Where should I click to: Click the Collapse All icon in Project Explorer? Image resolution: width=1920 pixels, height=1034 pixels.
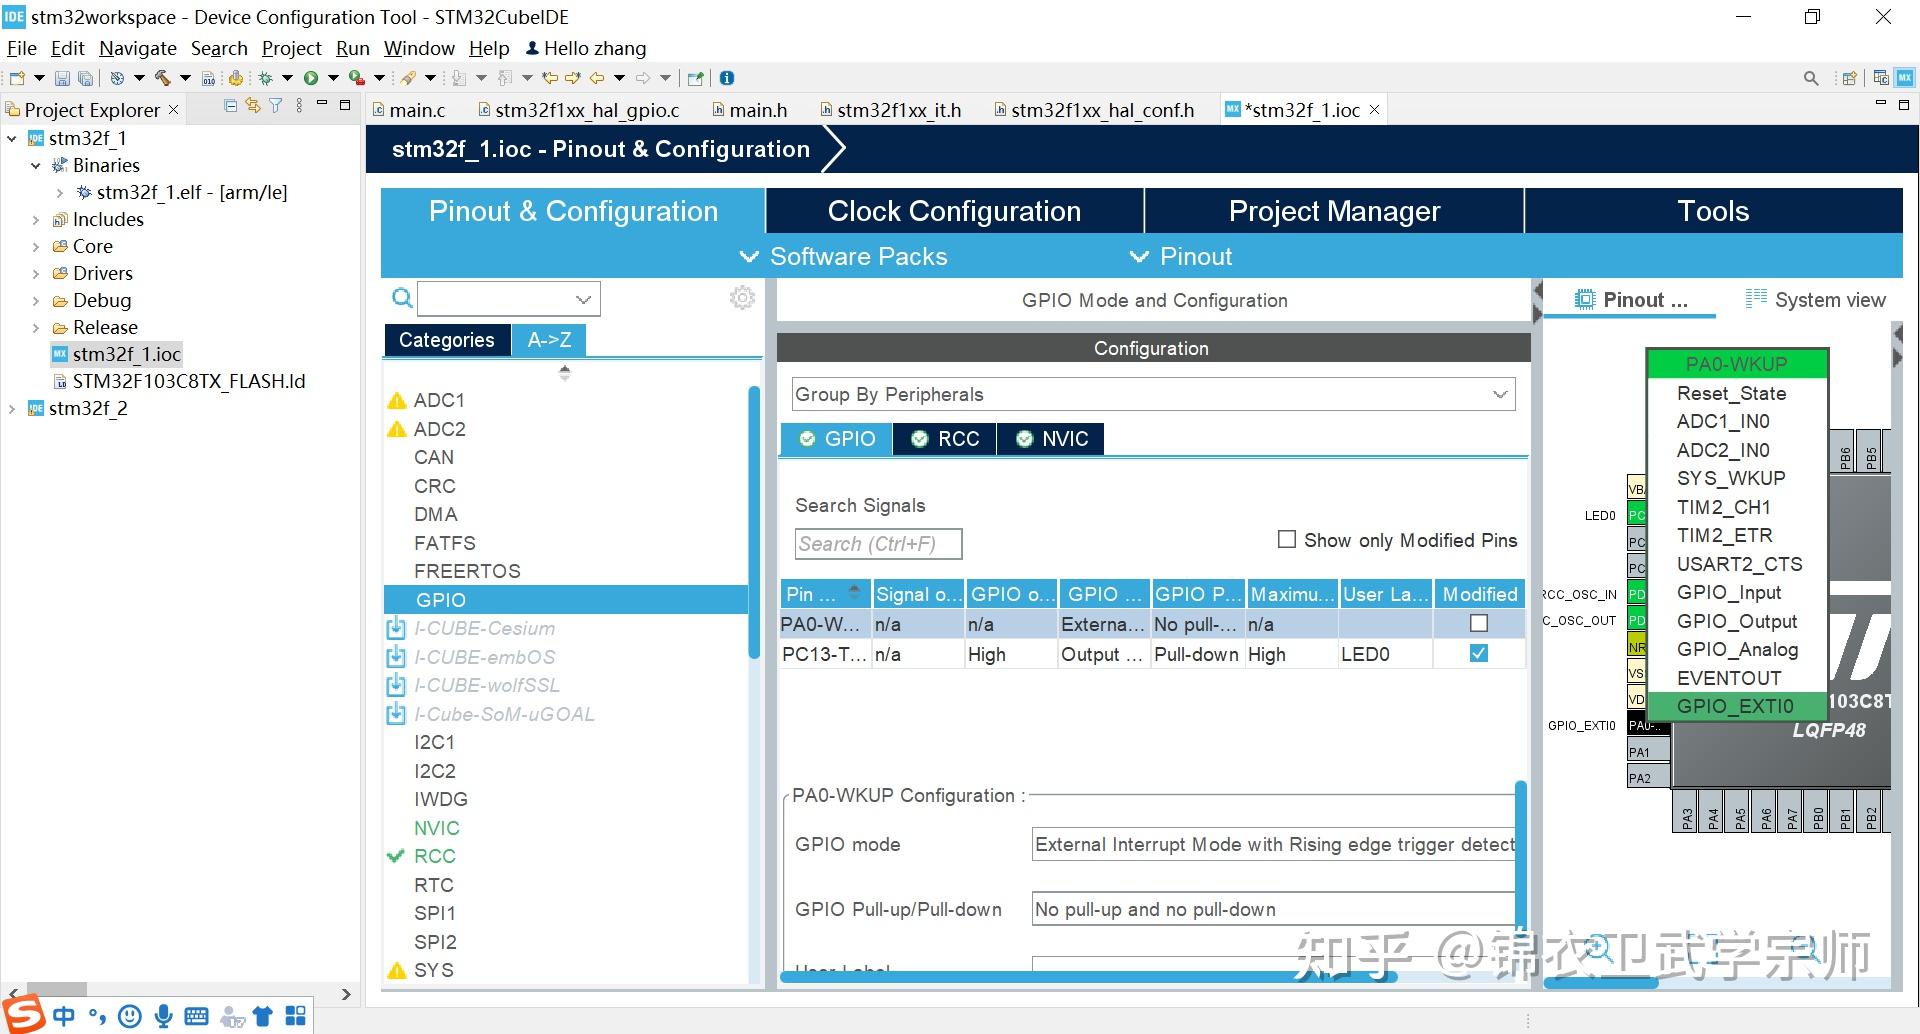tap(231, 106)
